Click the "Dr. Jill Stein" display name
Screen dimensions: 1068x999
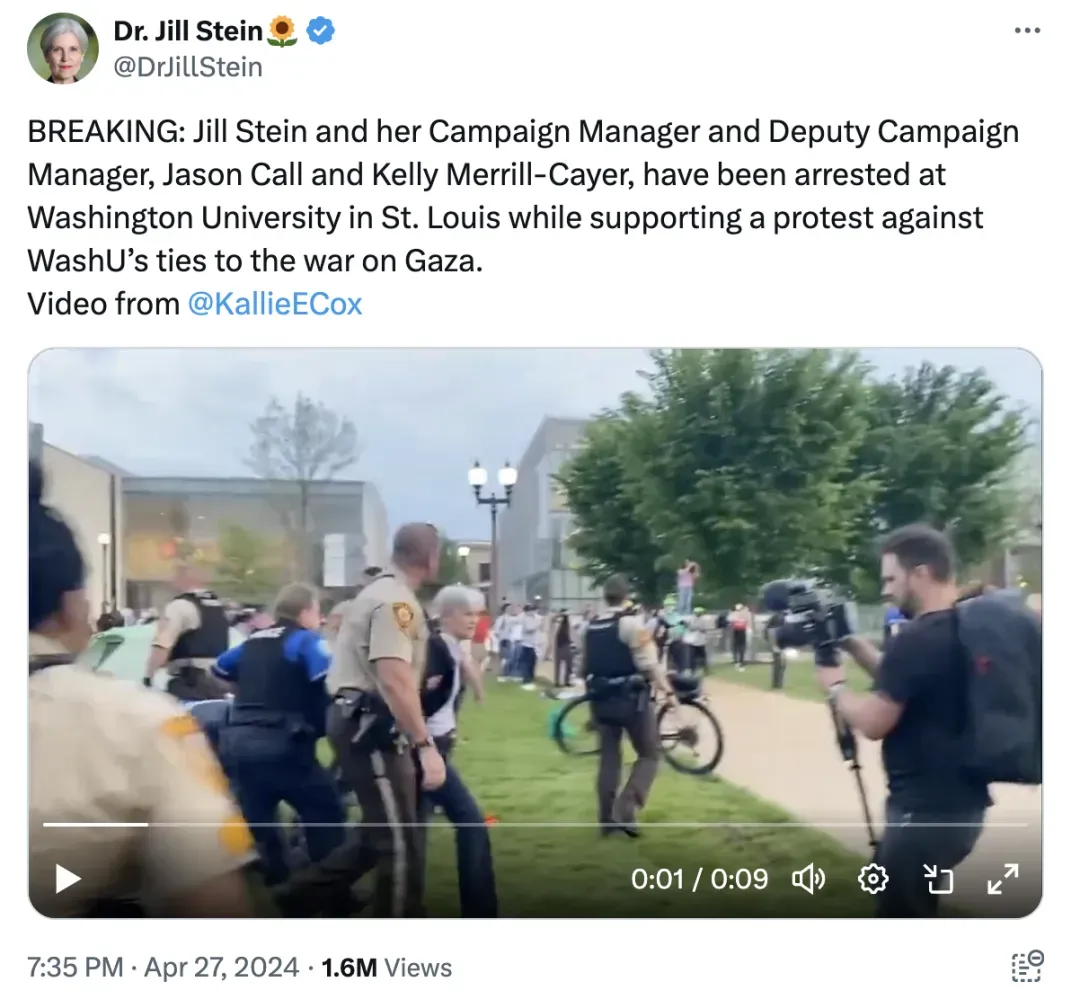(x=188, y=32)
